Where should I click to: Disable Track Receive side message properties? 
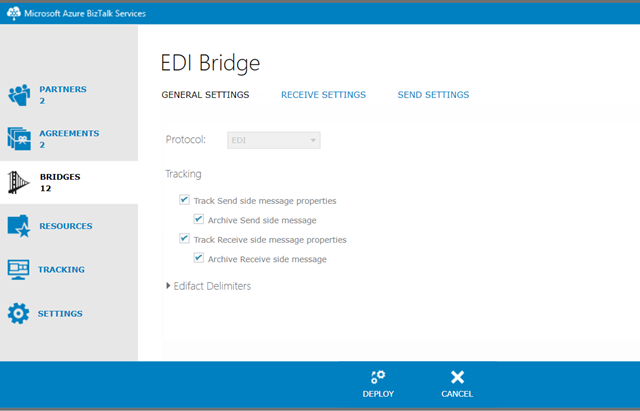(185, 239)
